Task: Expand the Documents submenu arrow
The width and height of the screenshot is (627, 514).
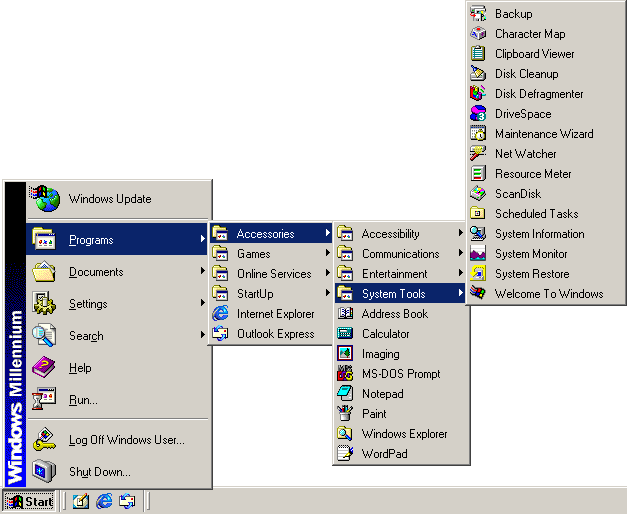Action: 202,271
